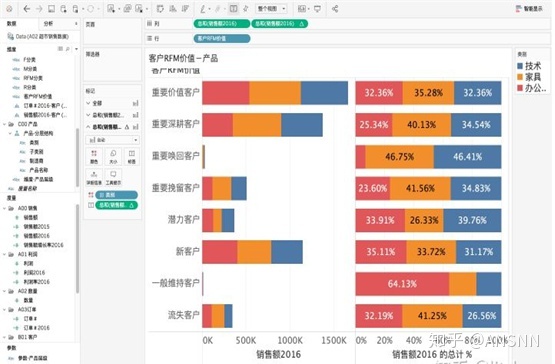Select the 子类别 field

pos(36,152)
